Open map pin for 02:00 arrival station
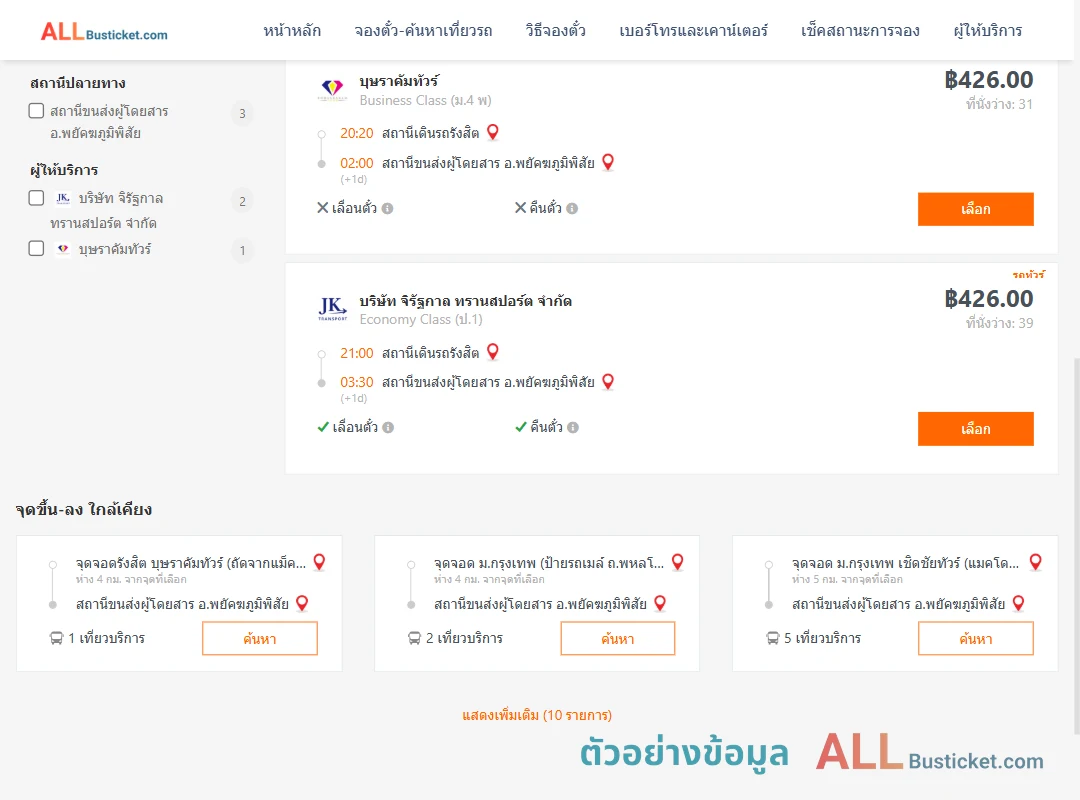The image size is (1080, 800). [608, 162]
